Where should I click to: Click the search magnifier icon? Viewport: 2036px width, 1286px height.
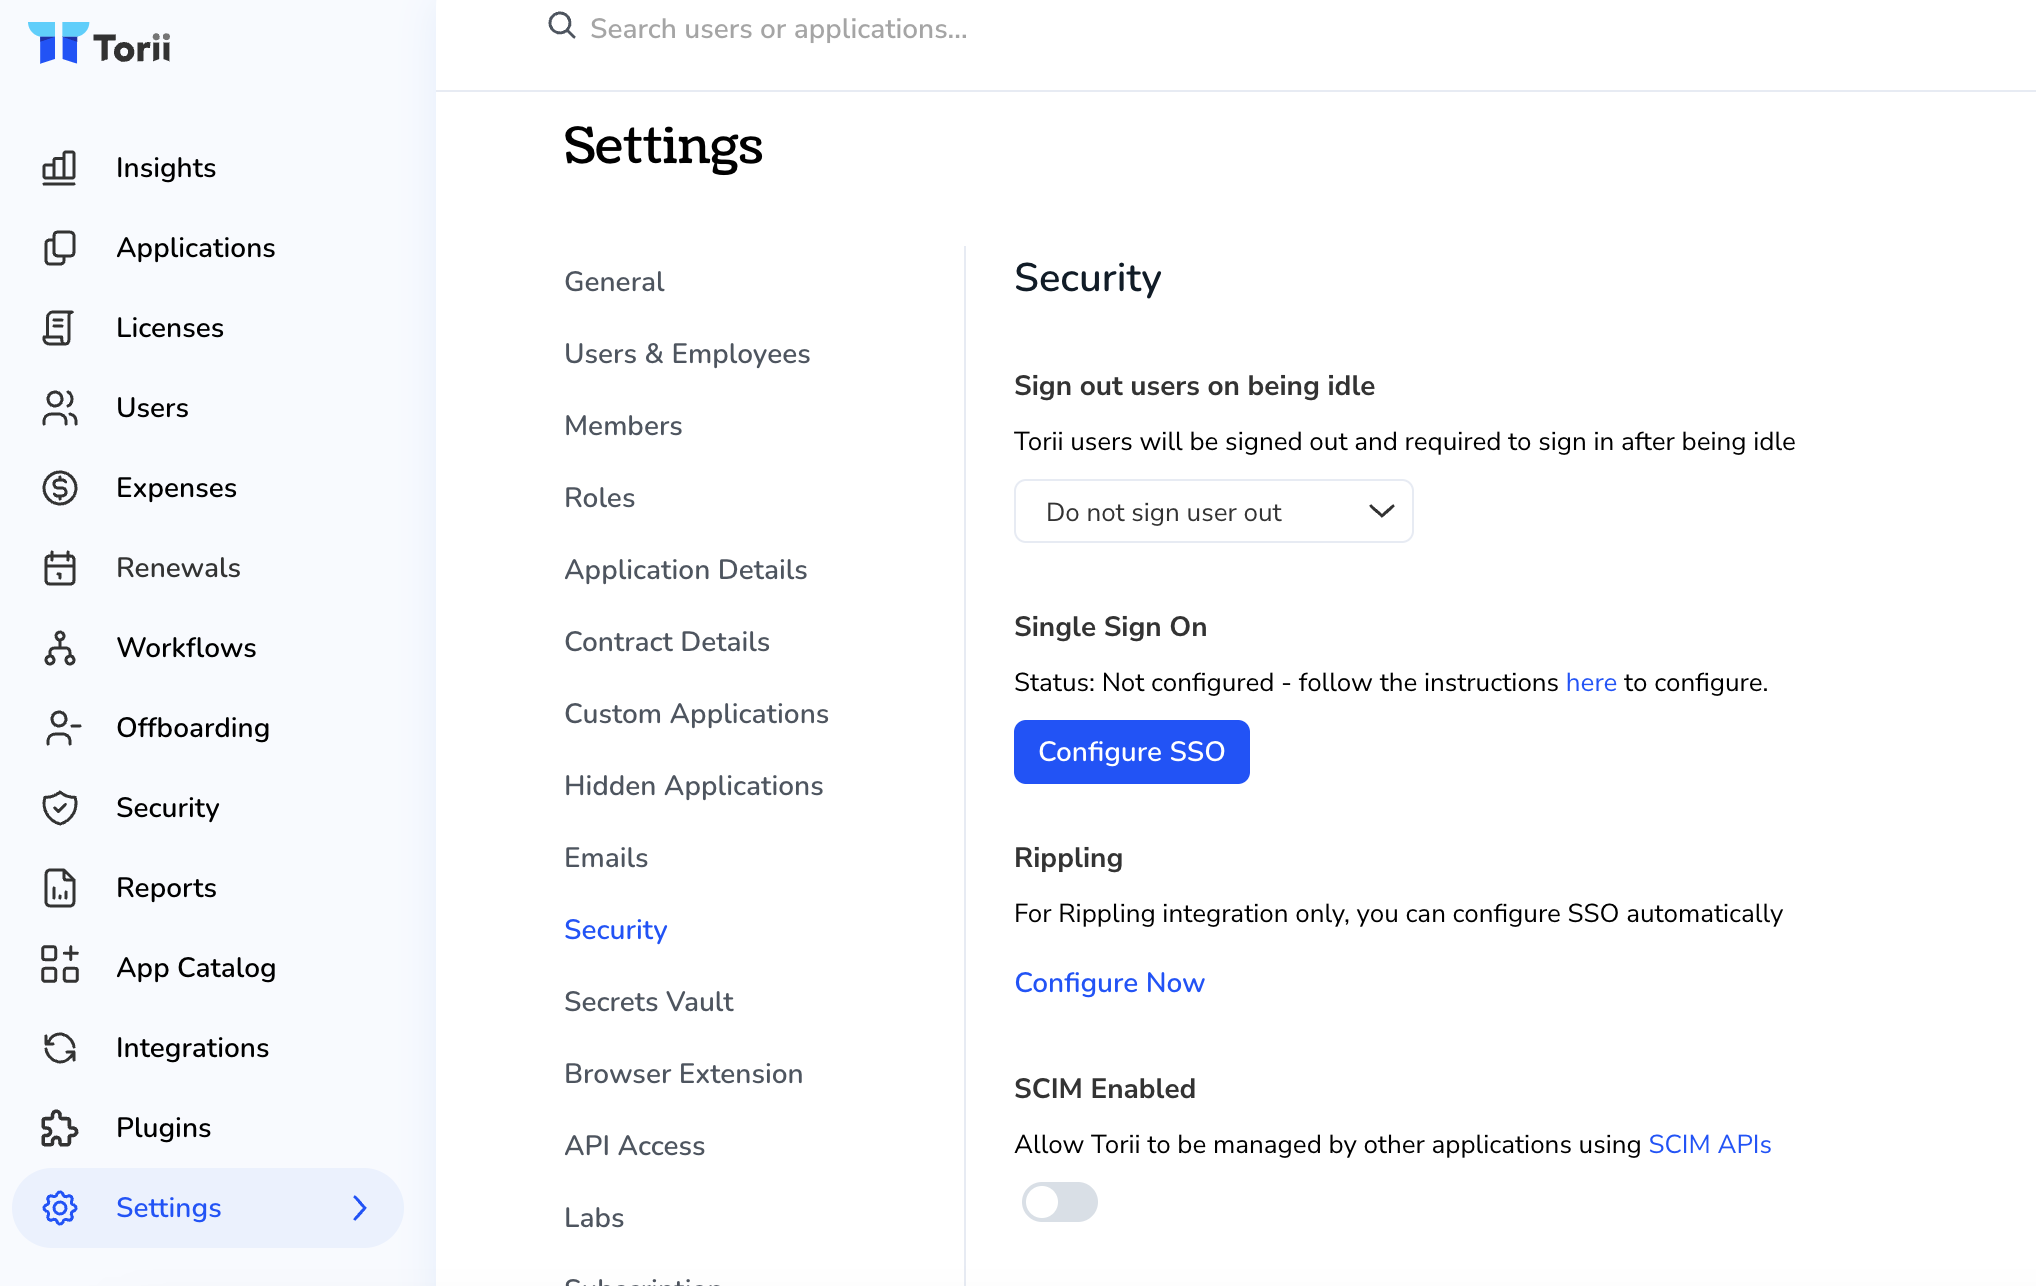pos(562,26)
